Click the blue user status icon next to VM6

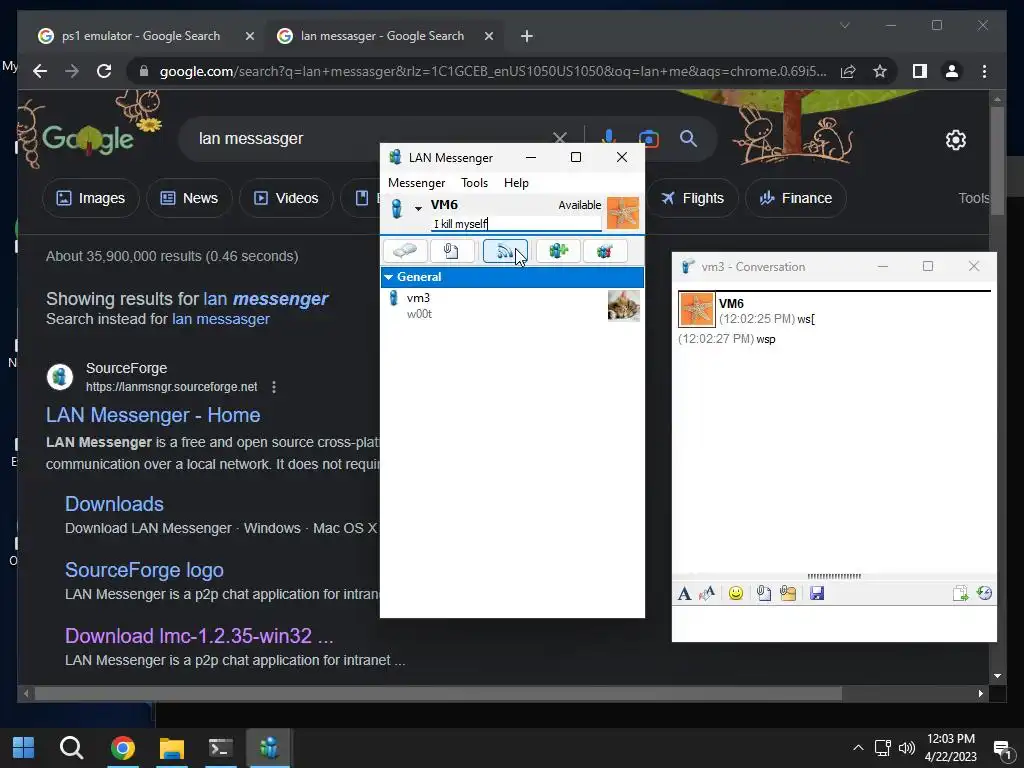coord(396,209)
